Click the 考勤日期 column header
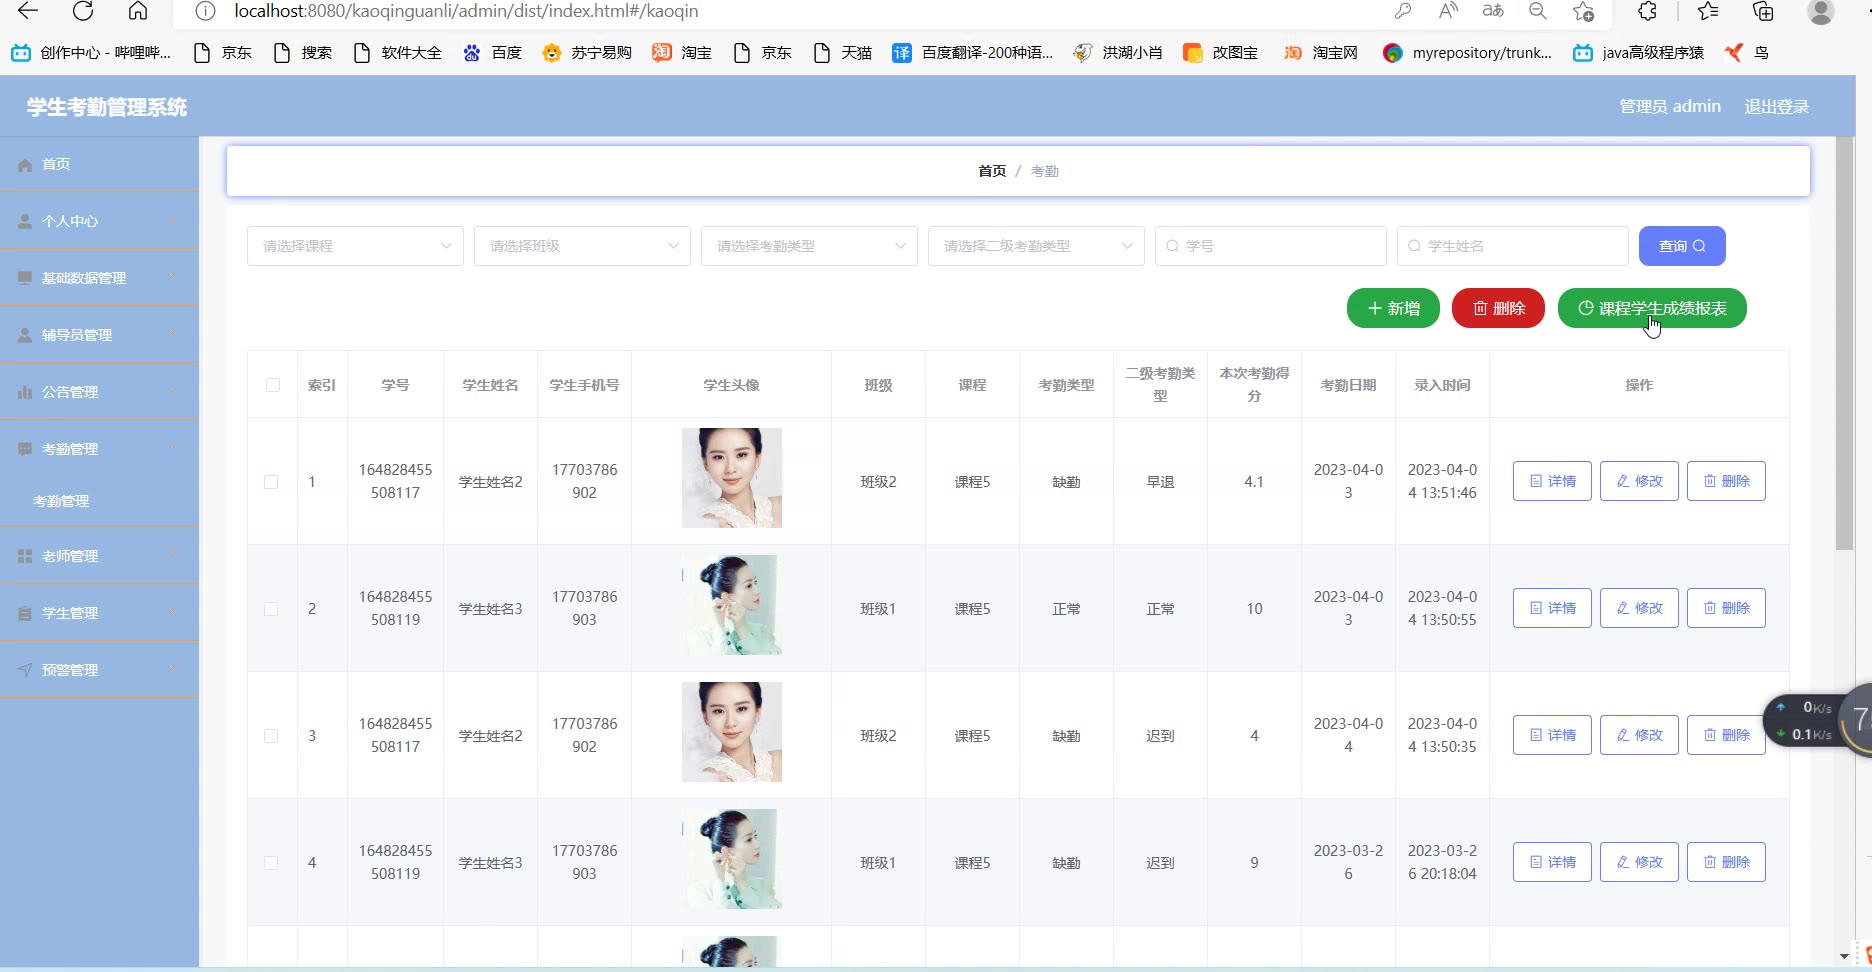The height and width of the screenshot is (972, 1872). (x=1348, y=385)
